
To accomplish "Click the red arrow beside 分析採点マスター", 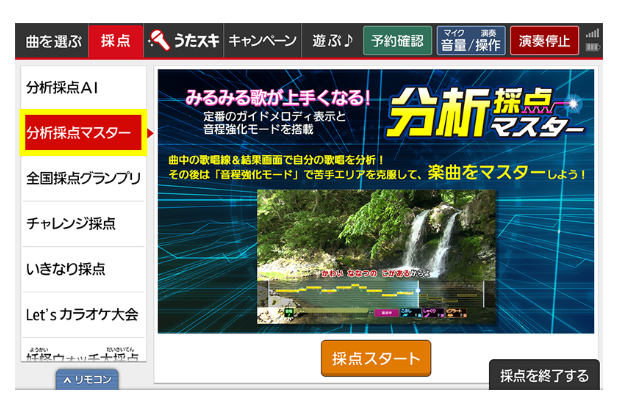I will pos(150,132).
